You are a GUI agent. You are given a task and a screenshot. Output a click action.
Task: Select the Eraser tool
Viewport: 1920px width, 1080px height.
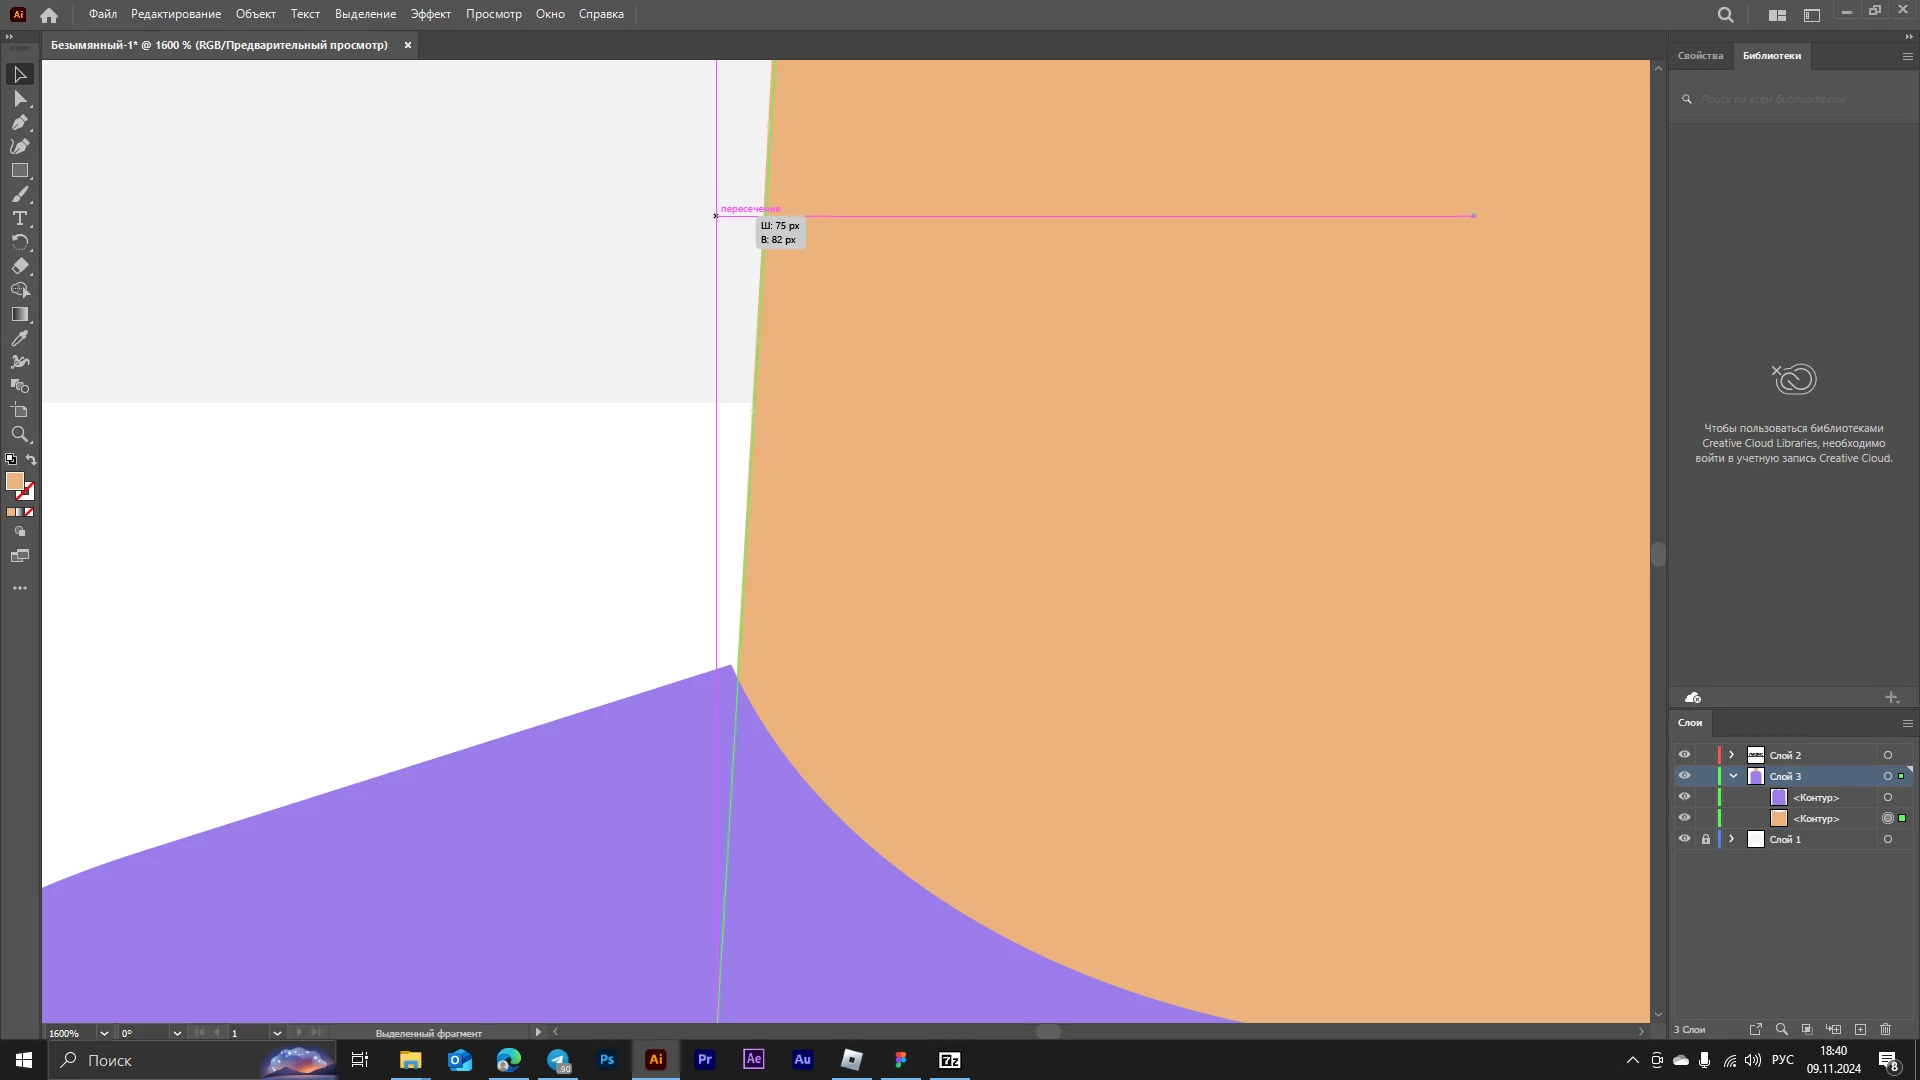point(20,266)
